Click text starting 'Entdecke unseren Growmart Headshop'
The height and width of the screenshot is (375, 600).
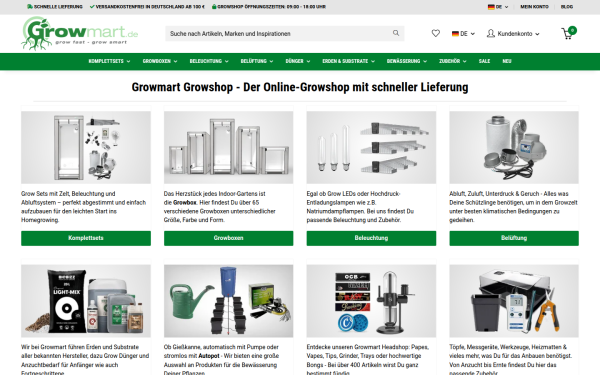[x=368, y=360]
